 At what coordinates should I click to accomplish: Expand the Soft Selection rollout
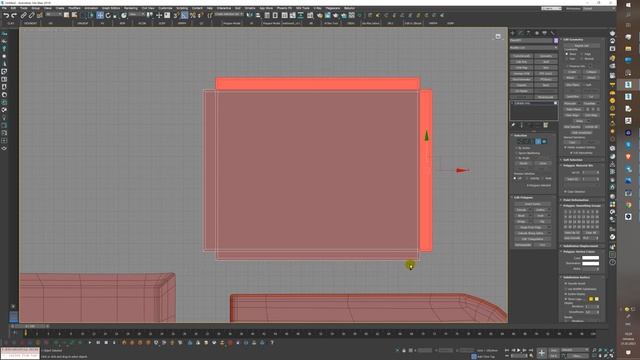(573, 160)
